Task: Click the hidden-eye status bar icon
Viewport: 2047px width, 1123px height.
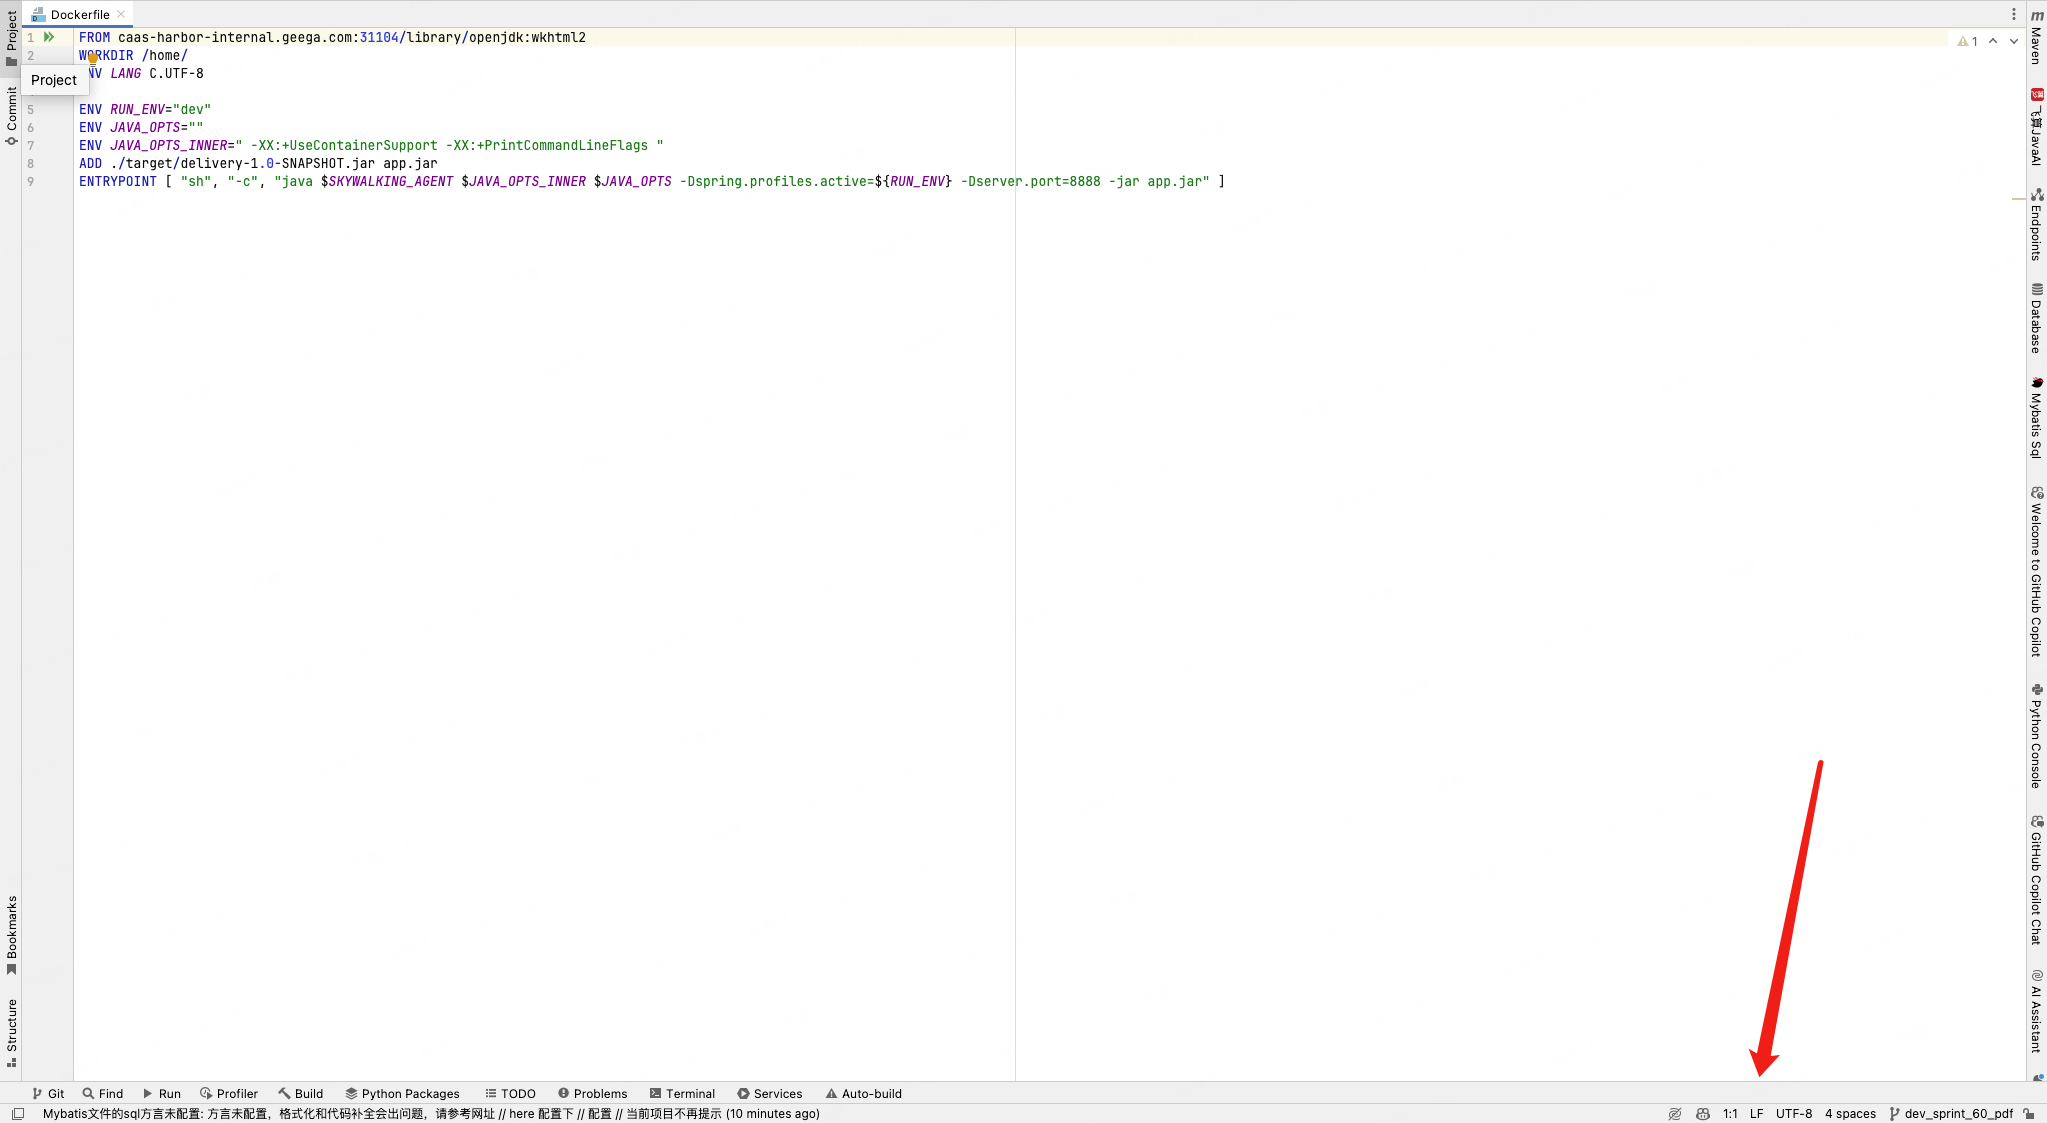Action: click(x=1675, y=1113)
